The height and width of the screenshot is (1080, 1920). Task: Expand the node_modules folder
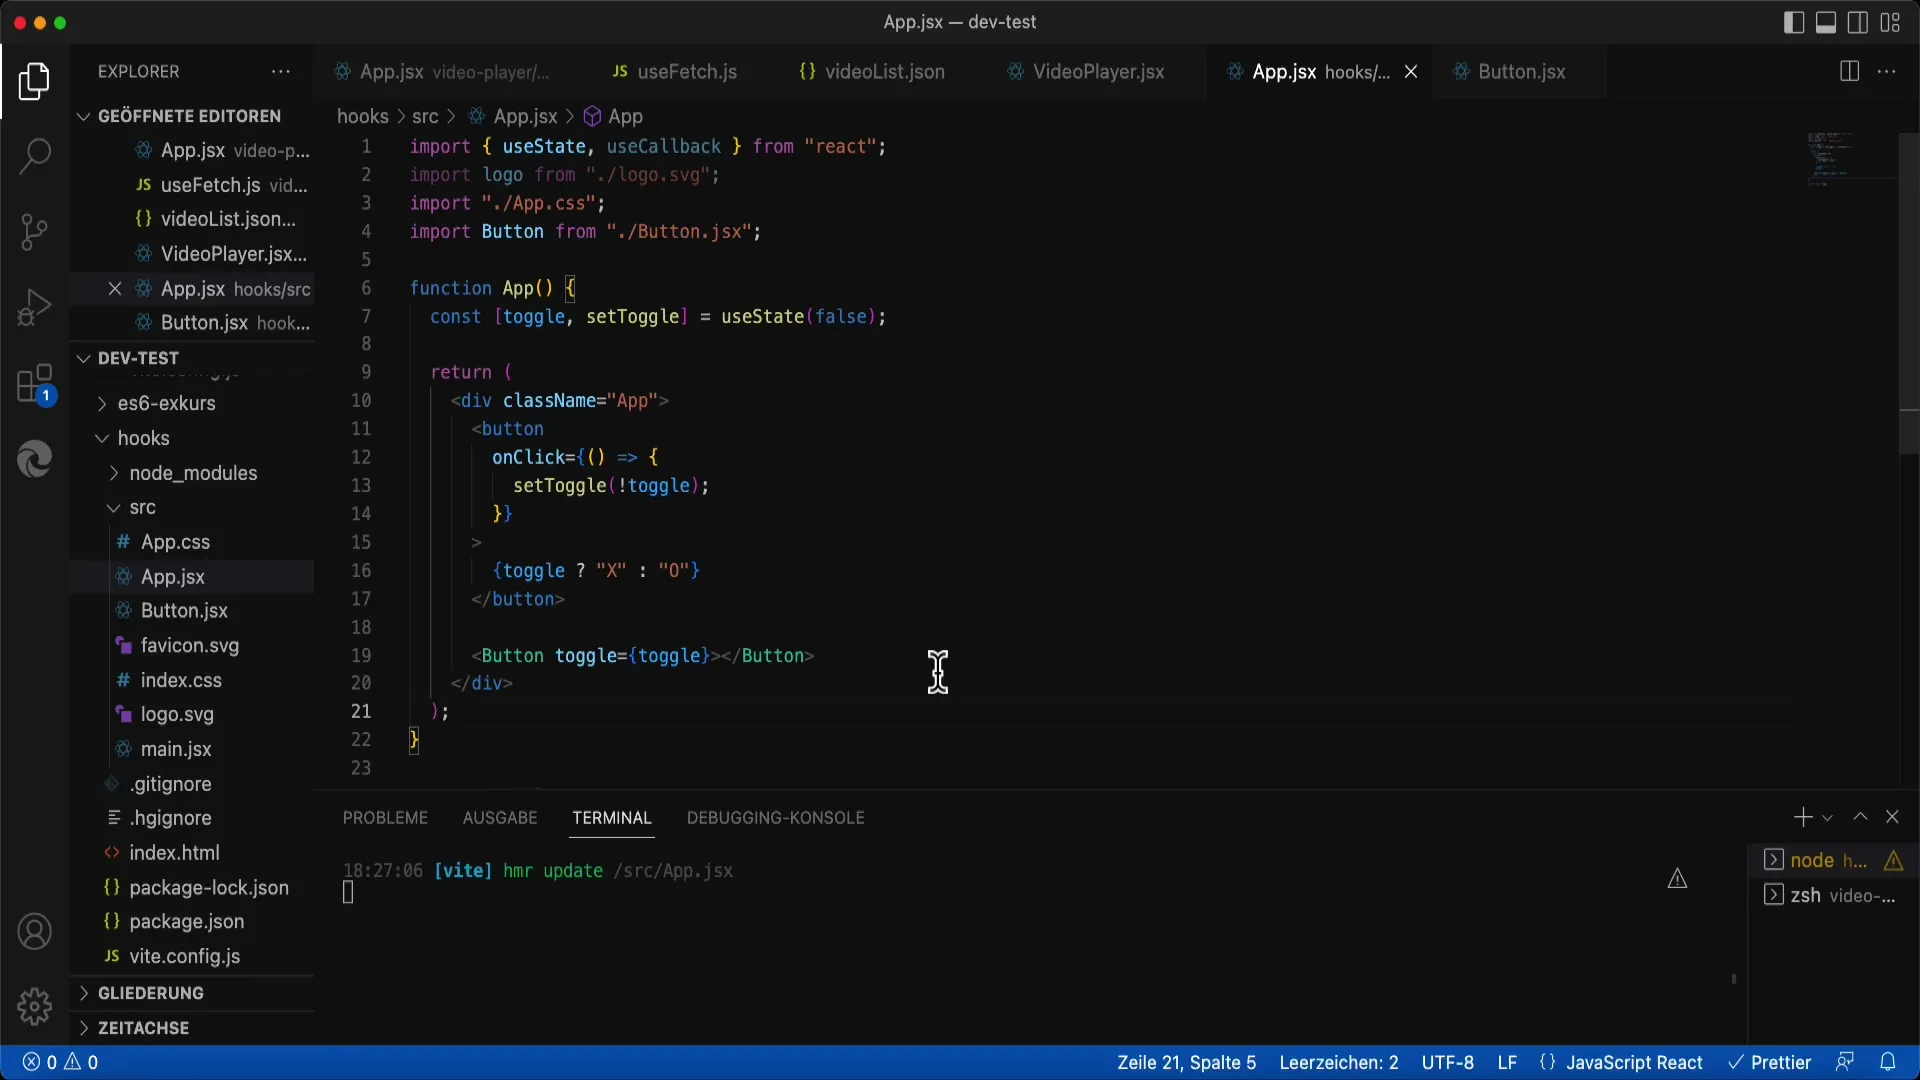tap(193, 473)
